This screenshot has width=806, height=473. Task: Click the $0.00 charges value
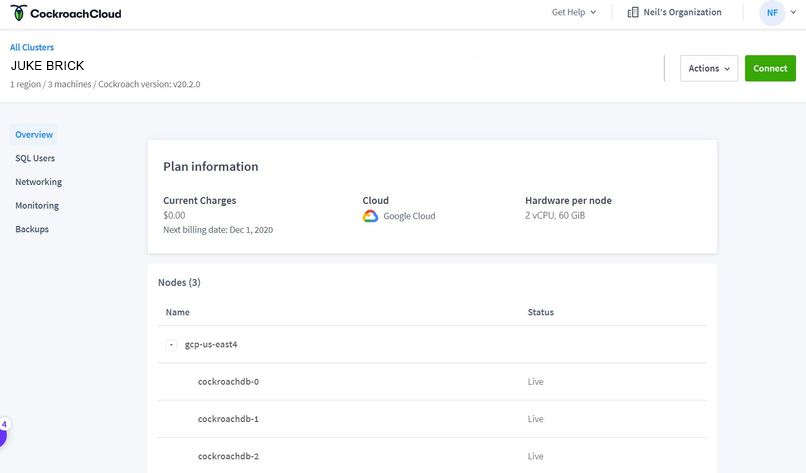point(174,215)
